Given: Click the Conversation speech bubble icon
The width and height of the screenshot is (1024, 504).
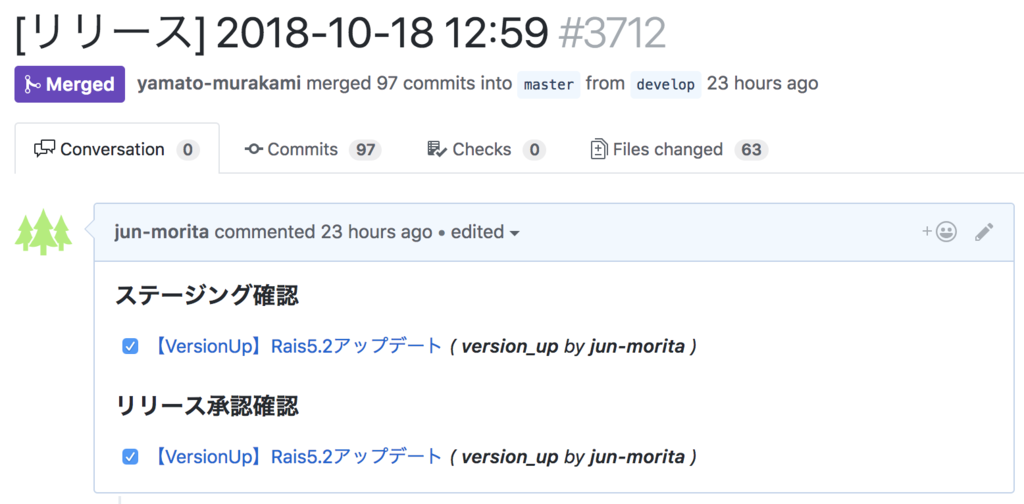Looking at the screenshot, I should [44, 149].
